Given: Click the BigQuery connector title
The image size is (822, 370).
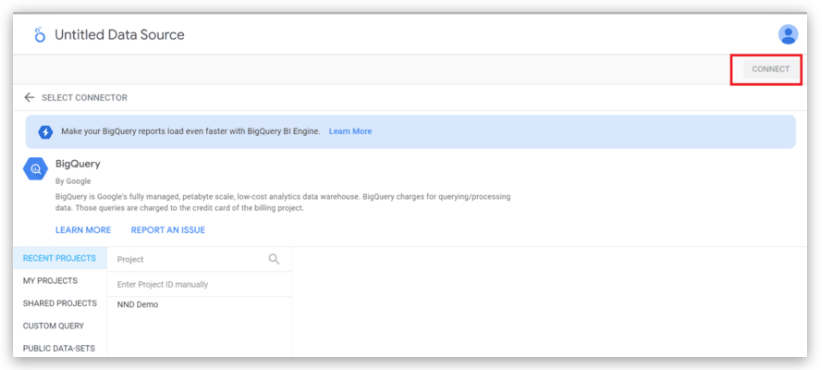Looking at the screenshot, I should [x=78, y=164].
